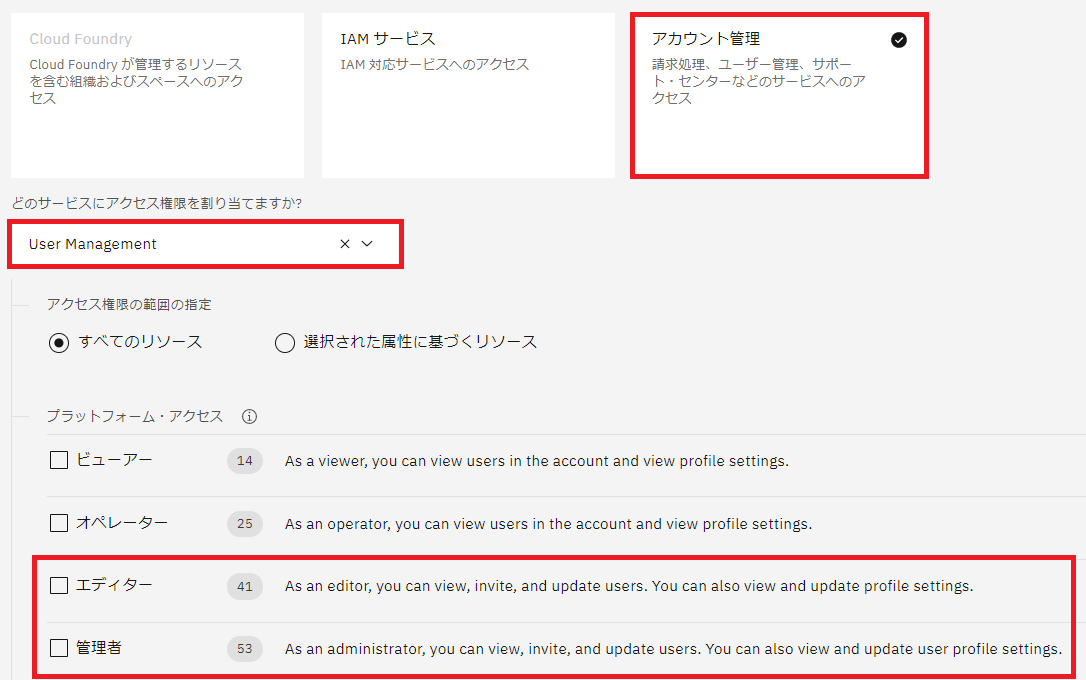Image resolution: width=1086 pixels, height=680 pixels.
Task: Click the editor role description text
Action: point(629,587)
